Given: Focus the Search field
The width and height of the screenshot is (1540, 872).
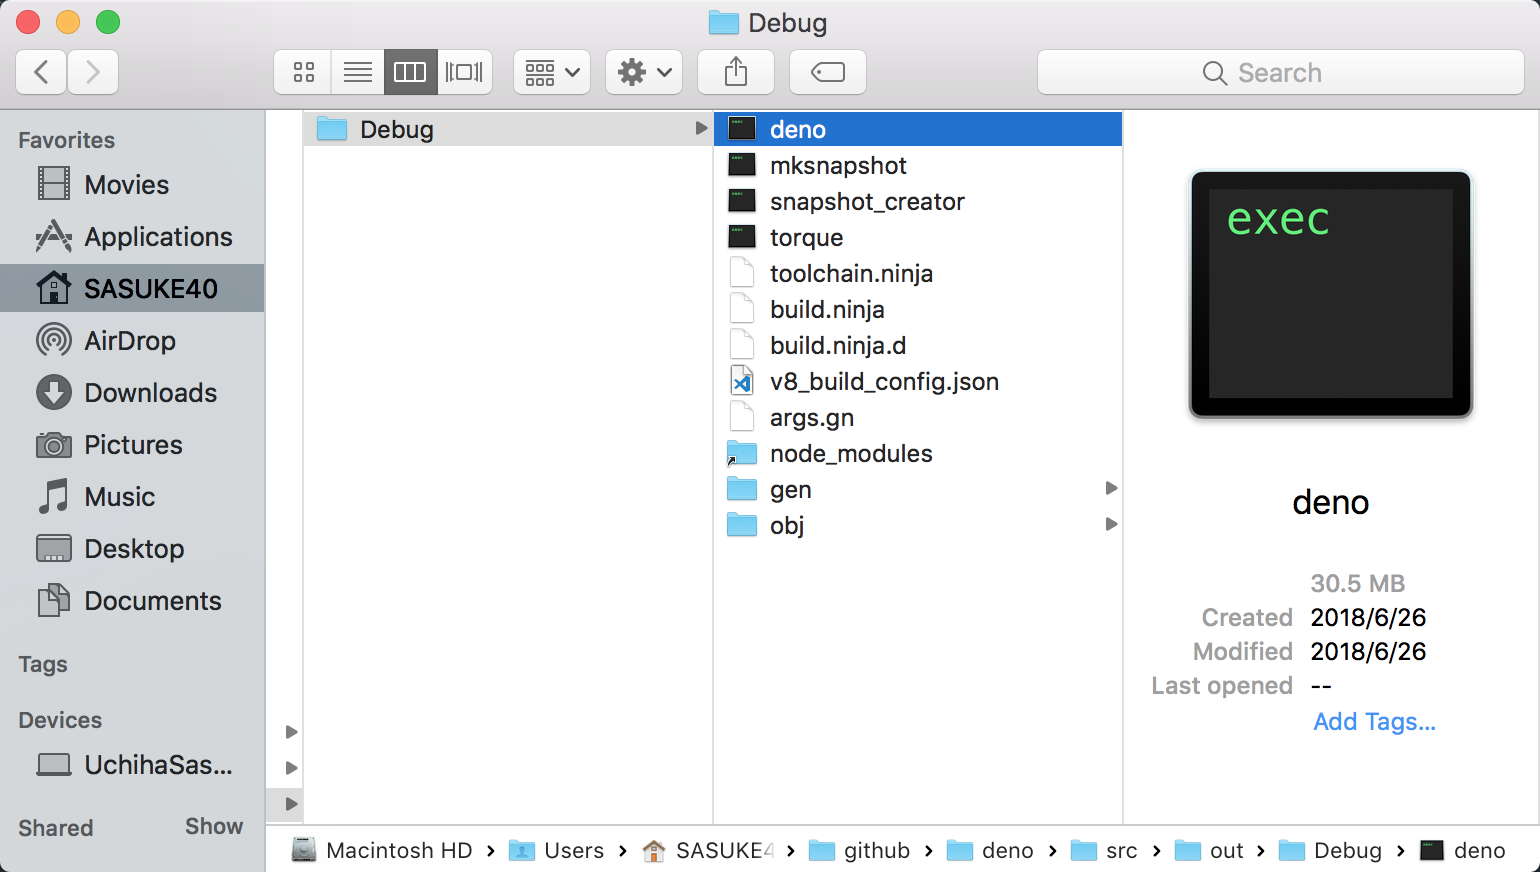Looking at the screenshot, I should (x=1280, y=72).
